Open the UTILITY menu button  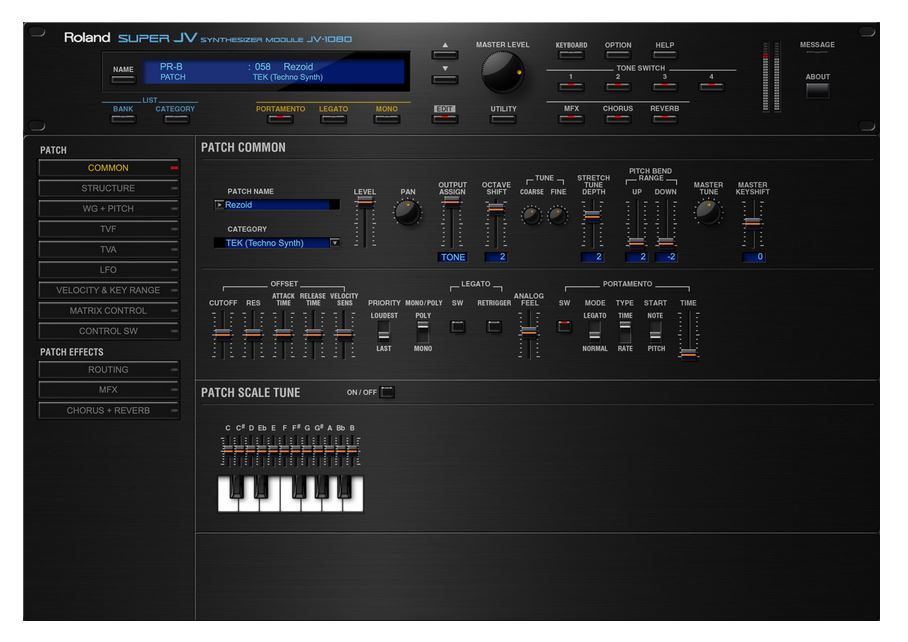point(503,119)
